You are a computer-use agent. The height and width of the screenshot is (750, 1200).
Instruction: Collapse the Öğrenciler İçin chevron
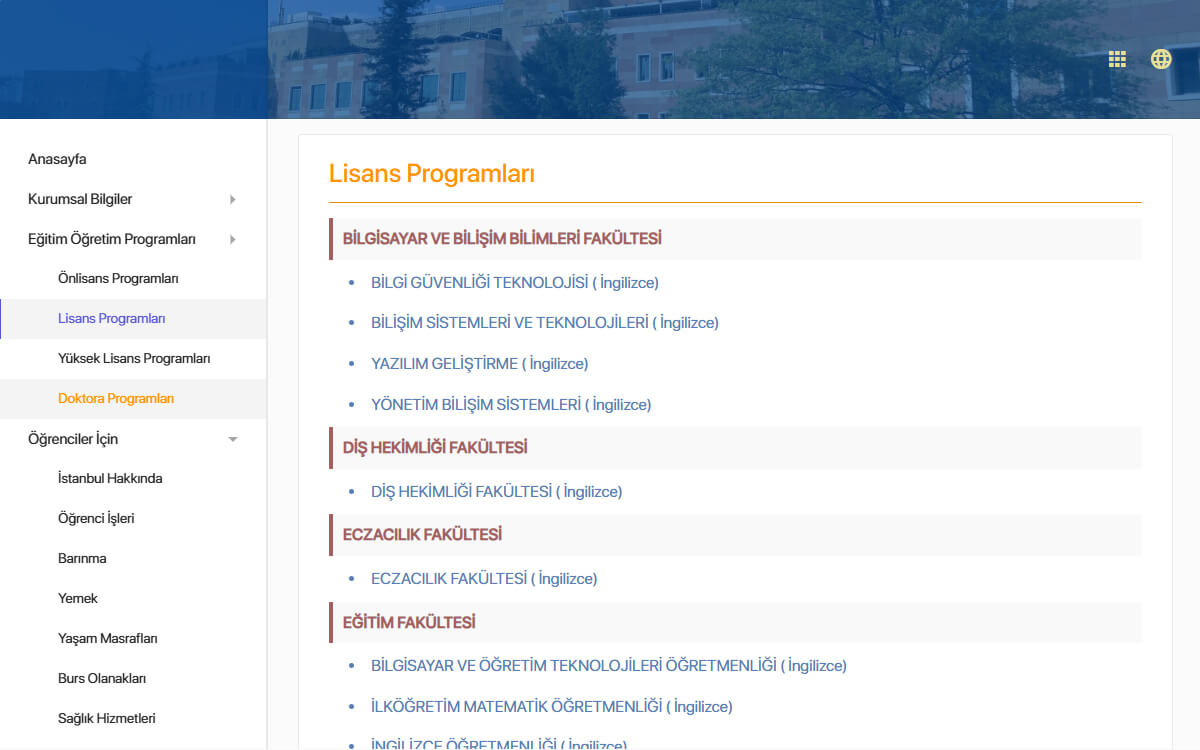pos(233,439)
